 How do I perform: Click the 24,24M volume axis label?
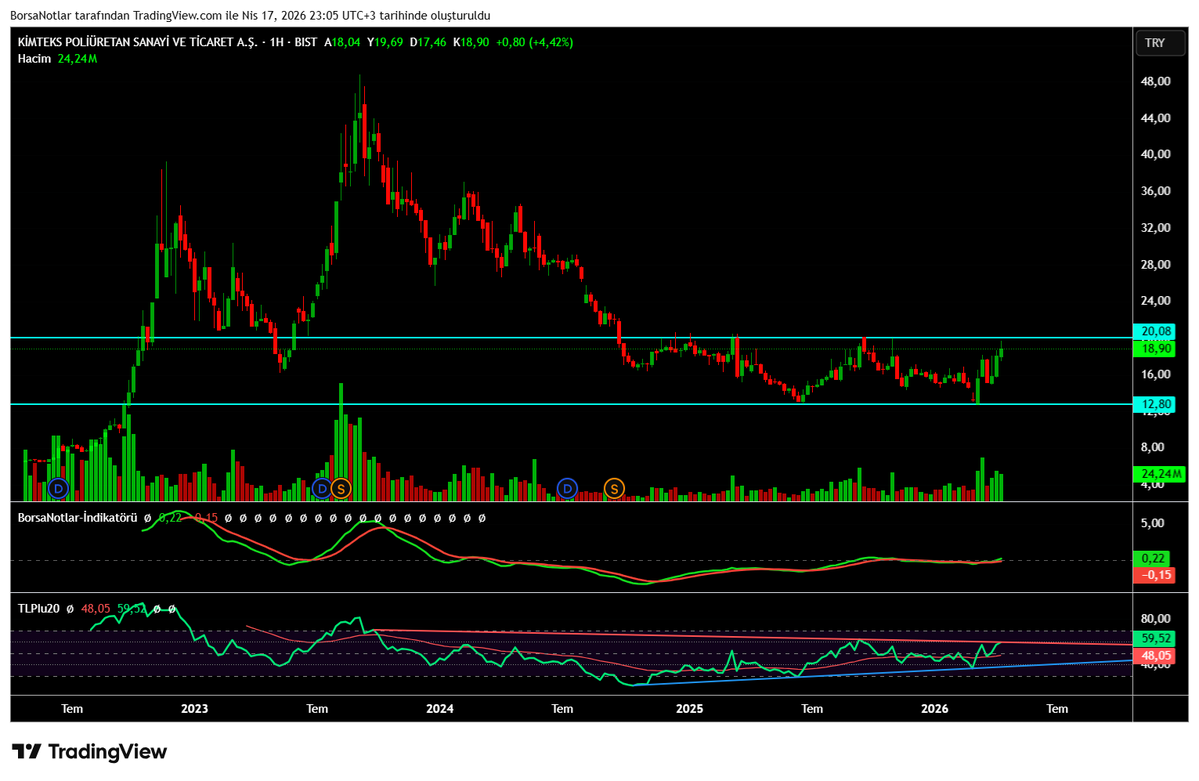pyautogui.click(x=1159, y=474)
